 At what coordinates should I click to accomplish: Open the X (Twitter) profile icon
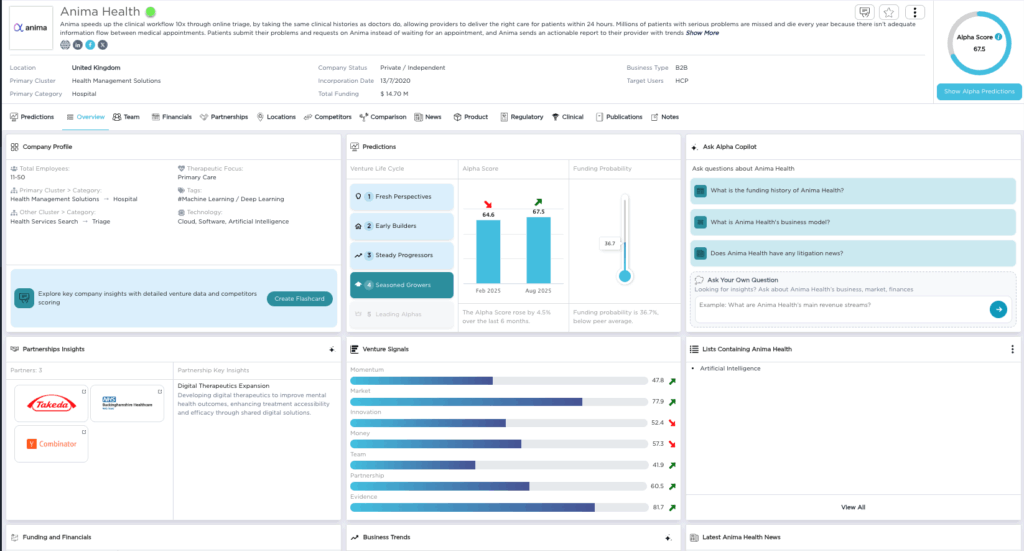pyautogui.click(x=103, y=45)
